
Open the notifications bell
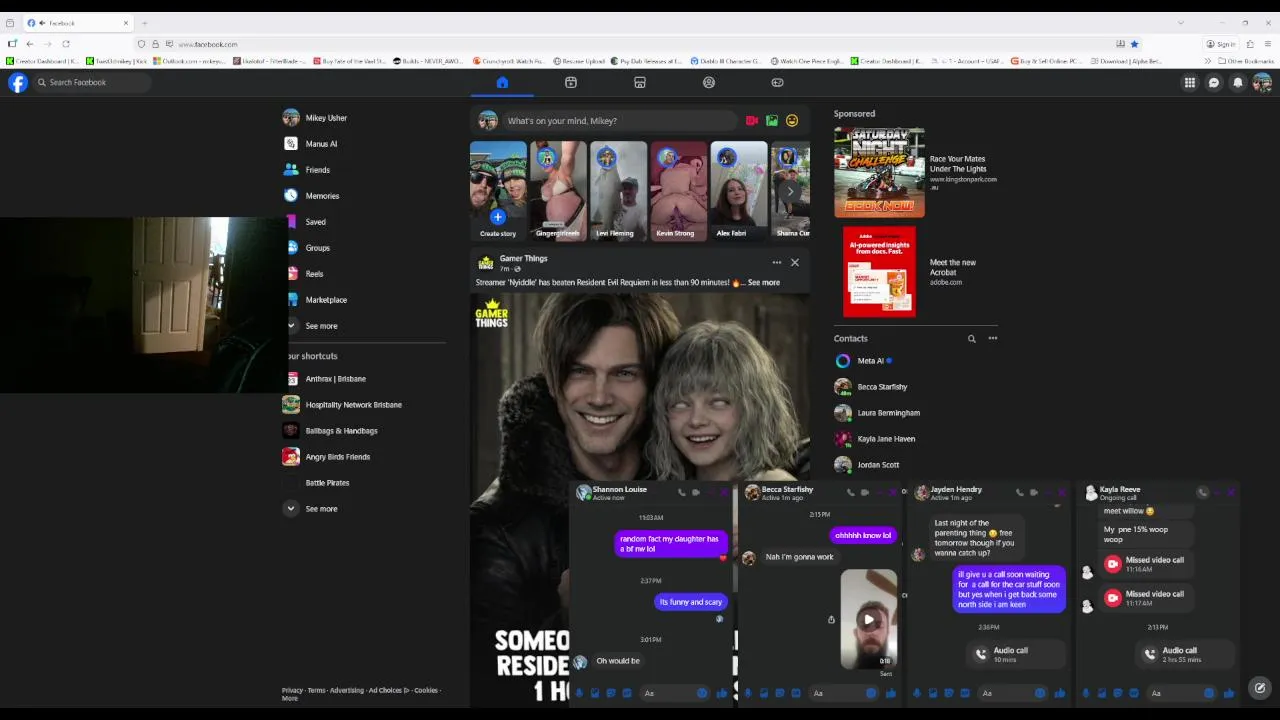click(1238, 83)
